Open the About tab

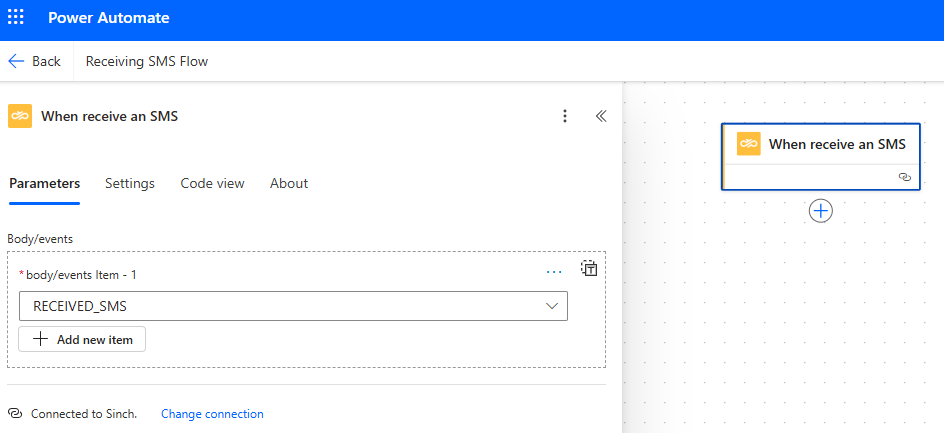pos(289,183)
